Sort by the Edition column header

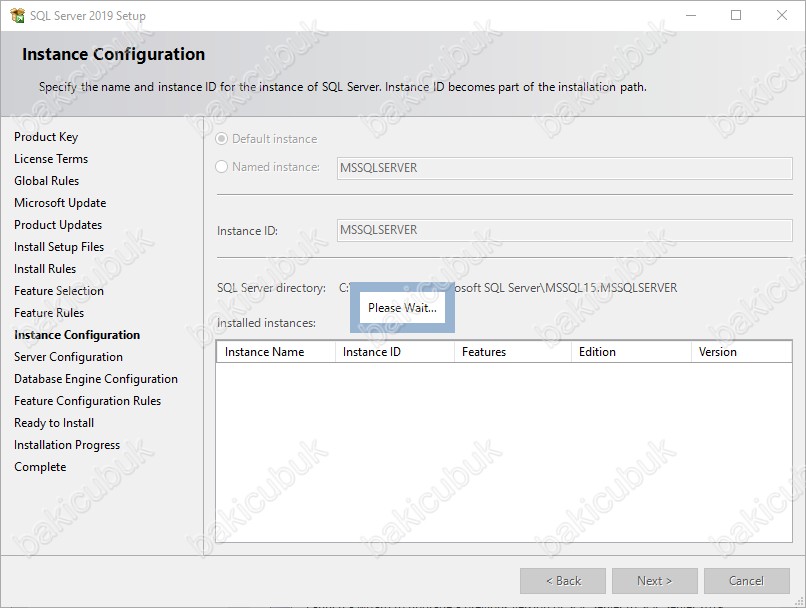tap(631, 352)
